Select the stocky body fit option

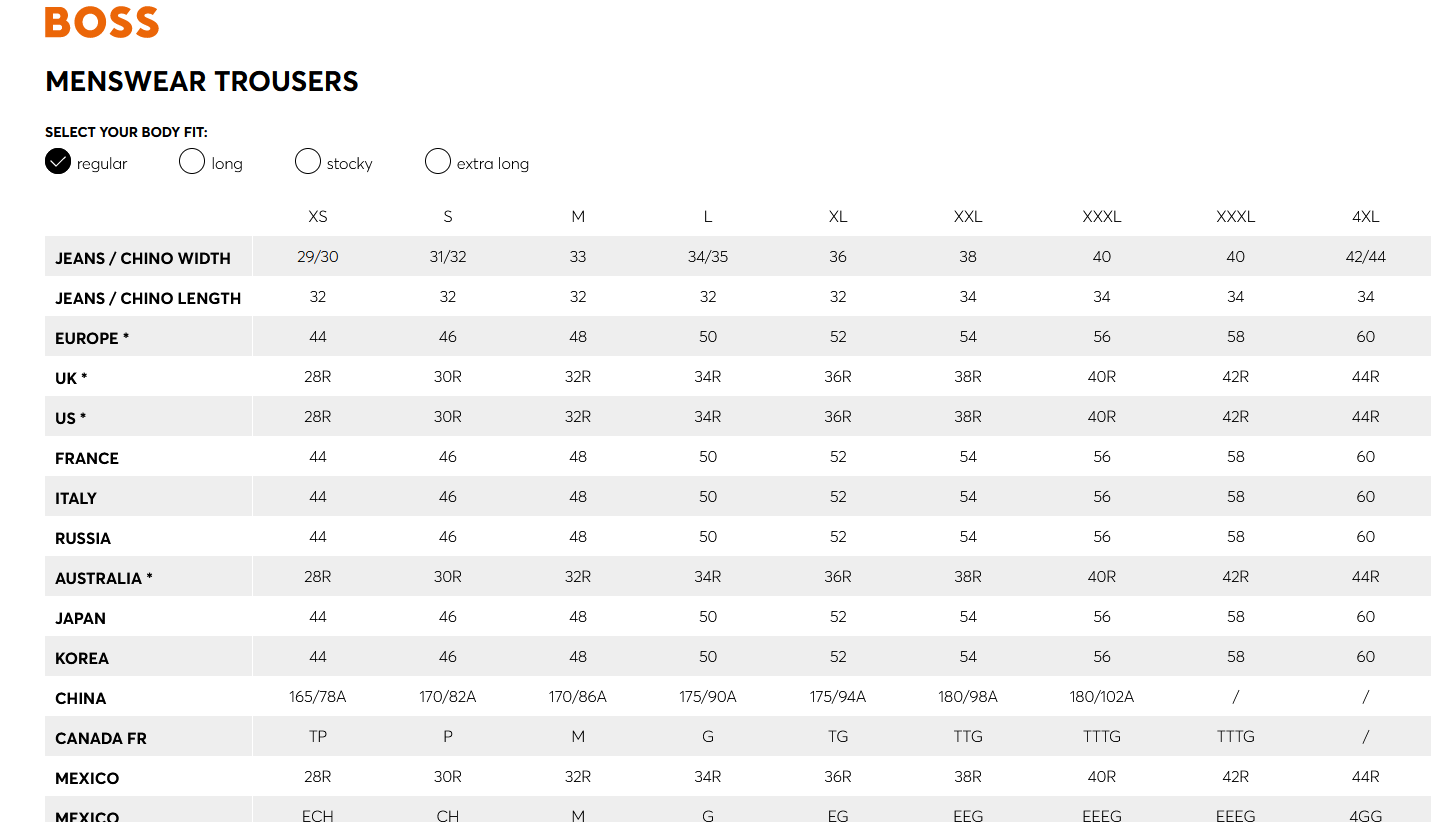[308, 161]
